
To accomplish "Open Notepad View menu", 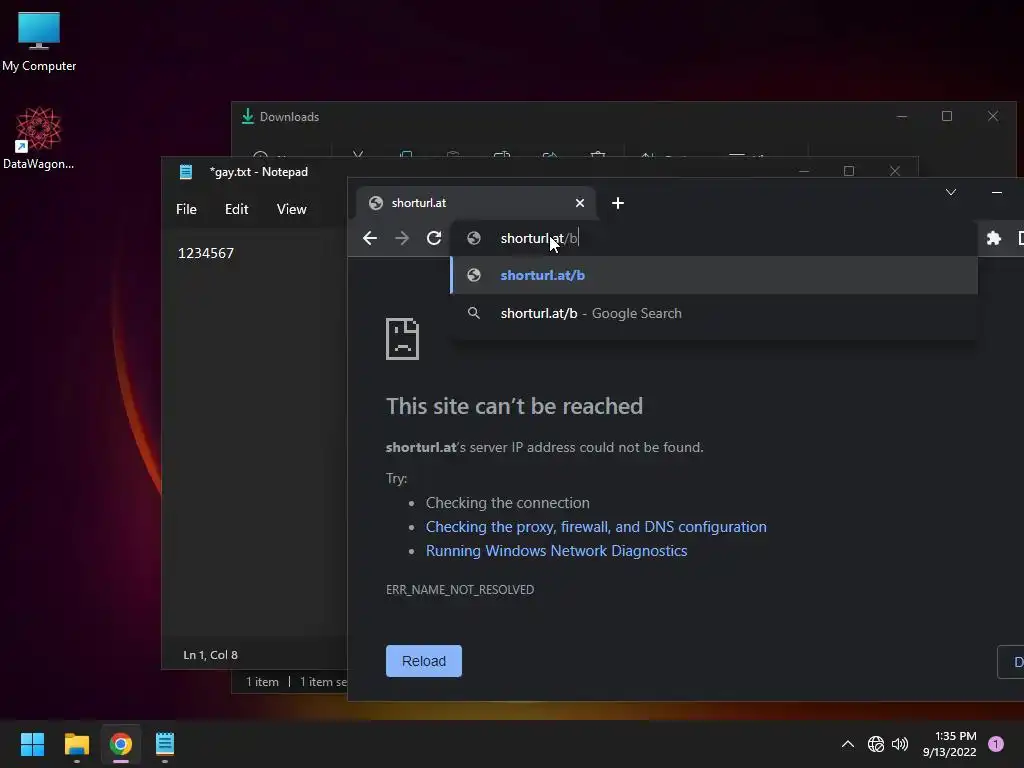I will coord(291,209).
